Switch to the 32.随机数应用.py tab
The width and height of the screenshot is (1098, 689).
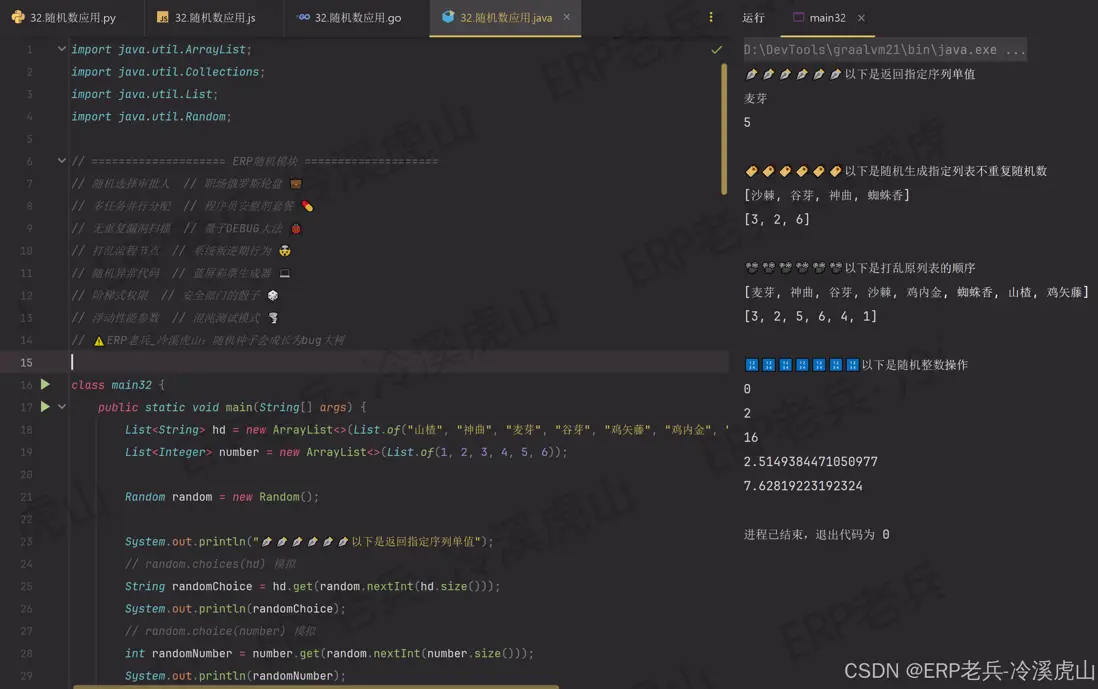[x=64, y=18]
